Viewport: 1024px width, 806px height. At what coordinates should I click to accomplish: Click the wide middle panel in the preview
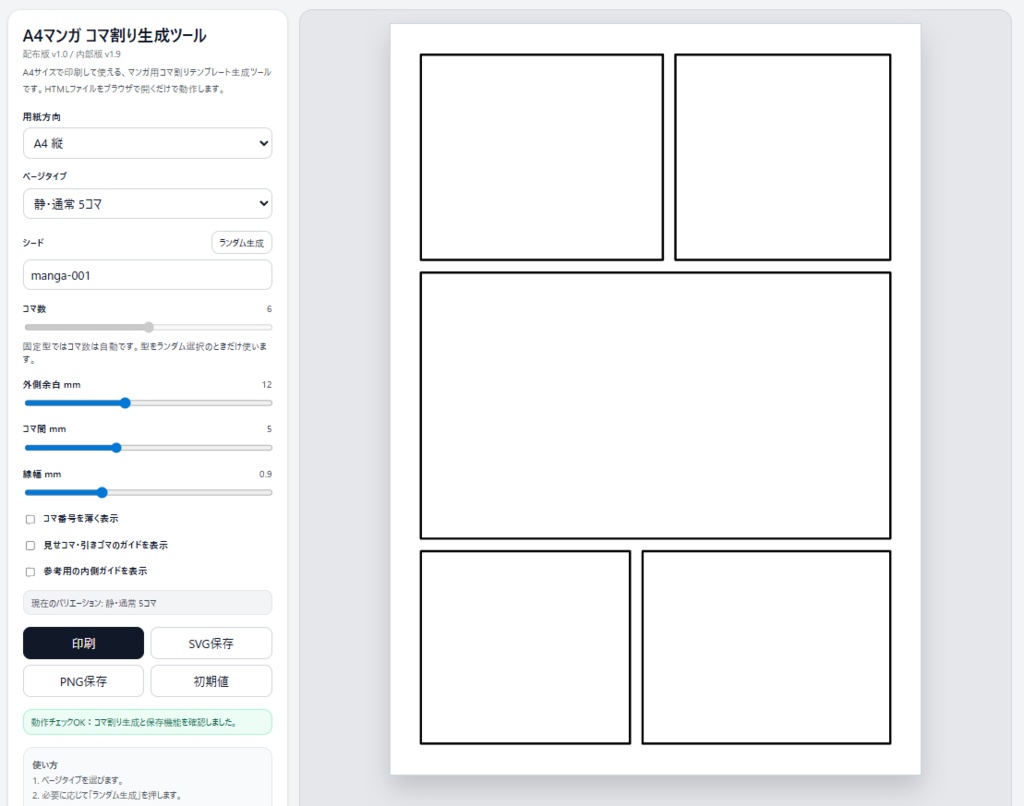[655, 406]
